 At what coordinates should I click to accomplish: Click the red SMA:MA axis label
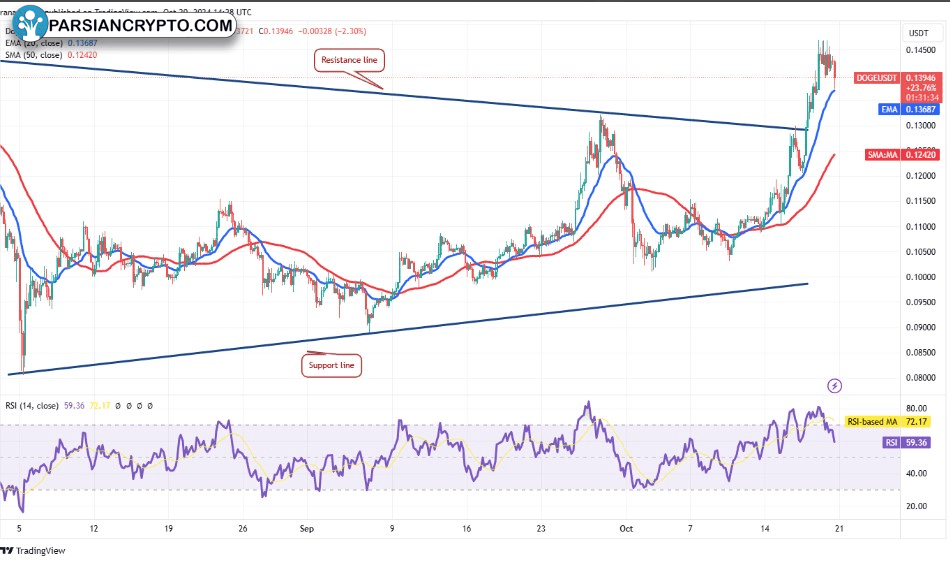[882, 155]
